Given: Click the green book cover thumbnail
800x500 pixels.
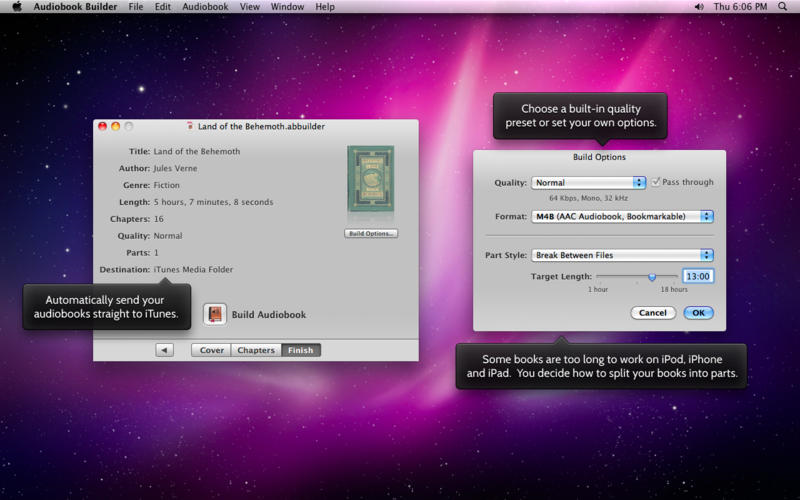Looking at the screenshot, I should coord(370,179).
